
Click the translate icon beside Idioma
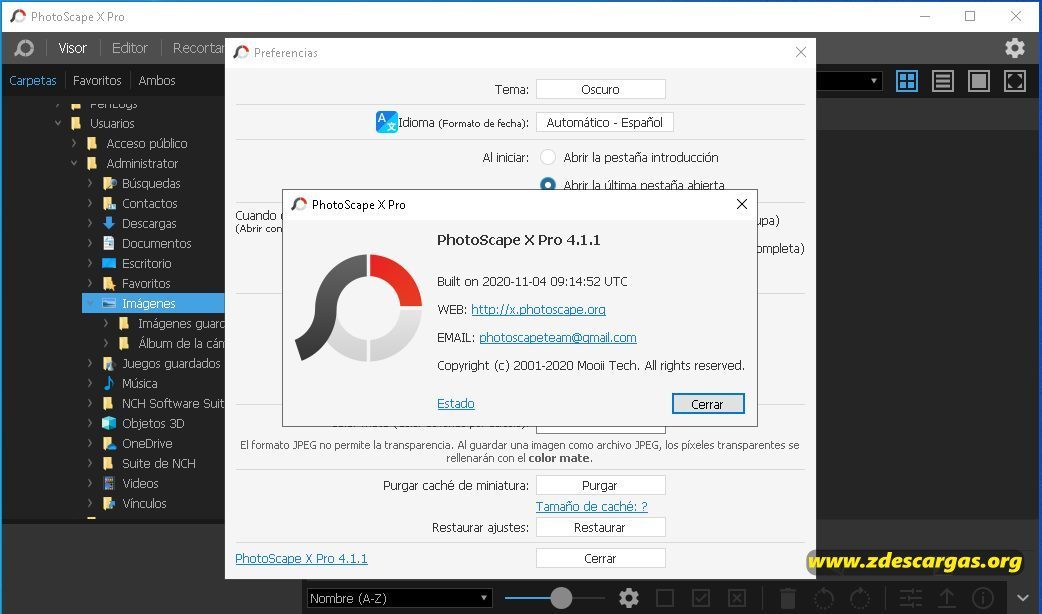click(x=386, y=122)
